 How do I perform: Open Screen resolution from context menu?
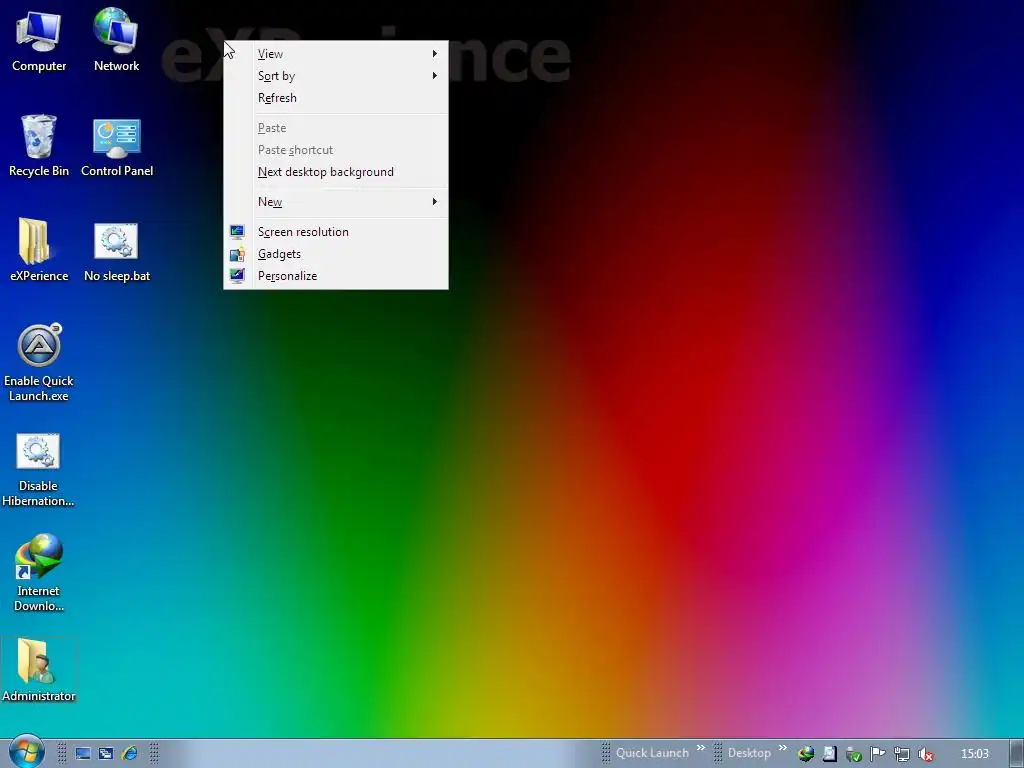(x=336, y=232)
